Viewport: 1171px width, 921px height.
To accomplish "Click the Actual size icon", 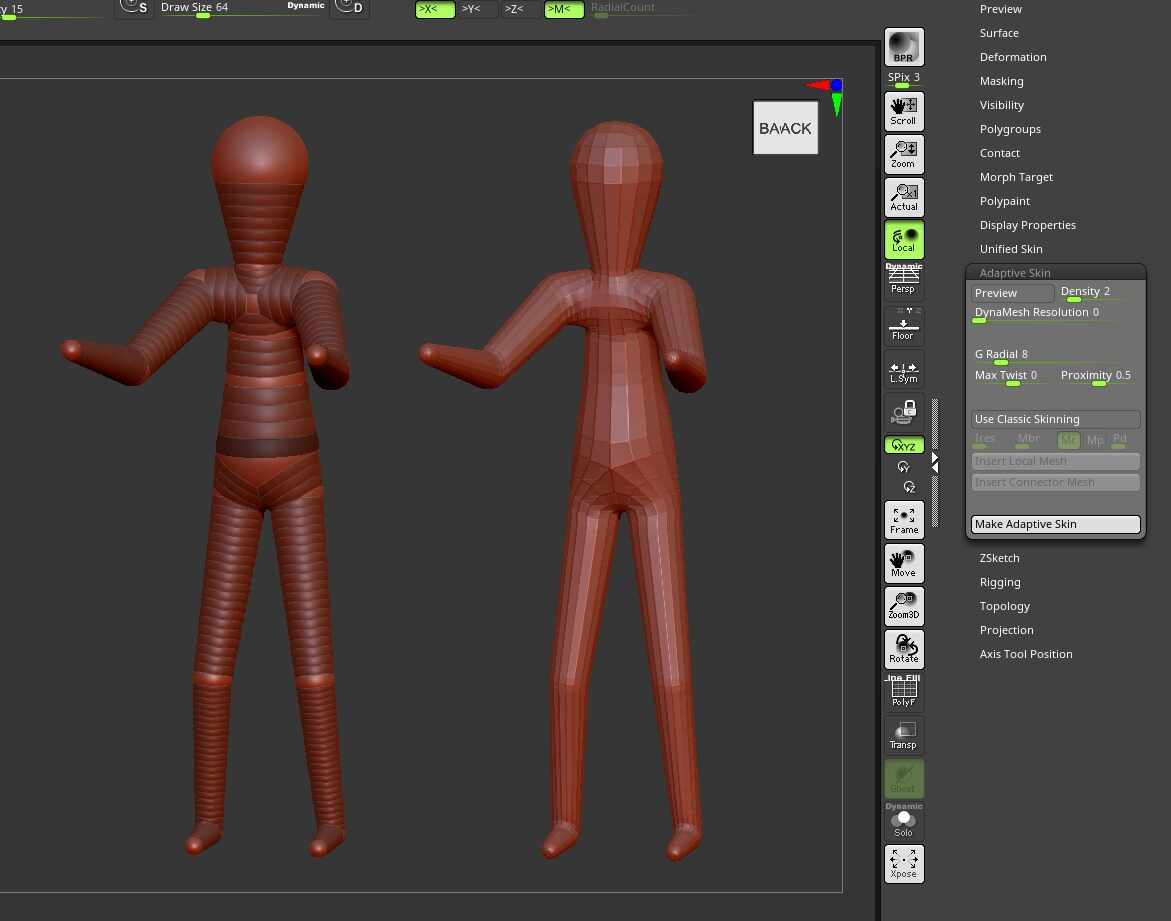I will click(x=903, y=196).
